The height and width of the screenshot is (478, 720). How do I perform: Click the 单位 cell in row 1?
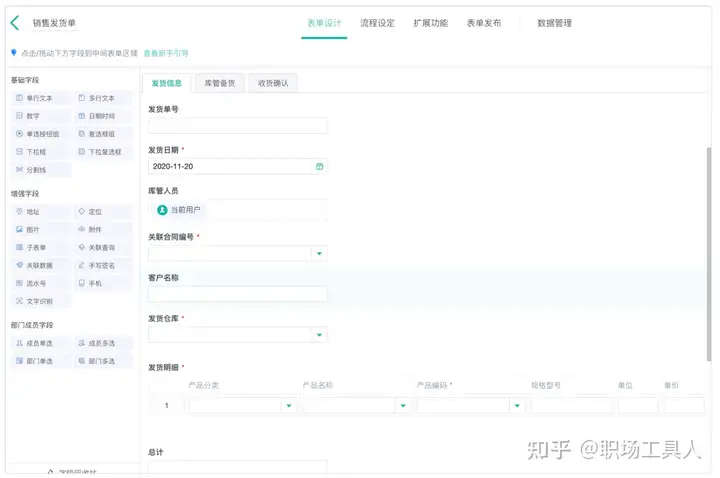637,405
